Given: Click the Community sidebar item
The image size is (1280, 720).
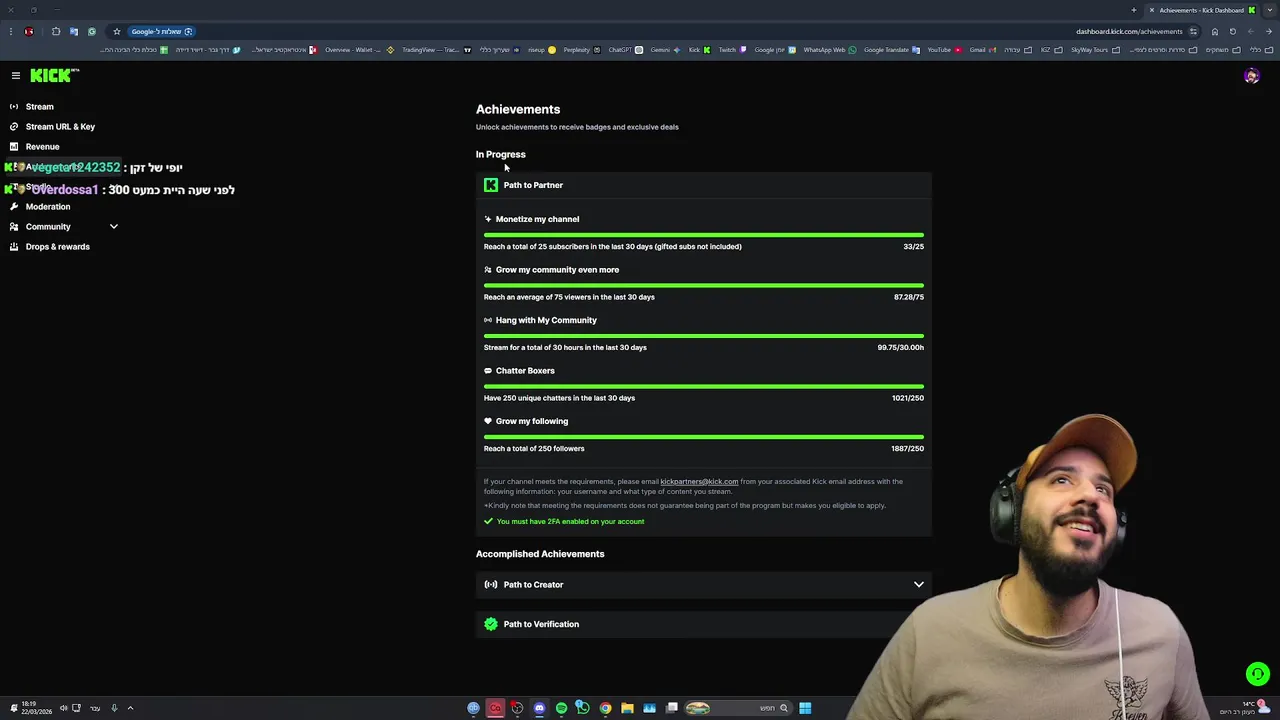Looking at the screenshot, I should (x=48, y=226).
